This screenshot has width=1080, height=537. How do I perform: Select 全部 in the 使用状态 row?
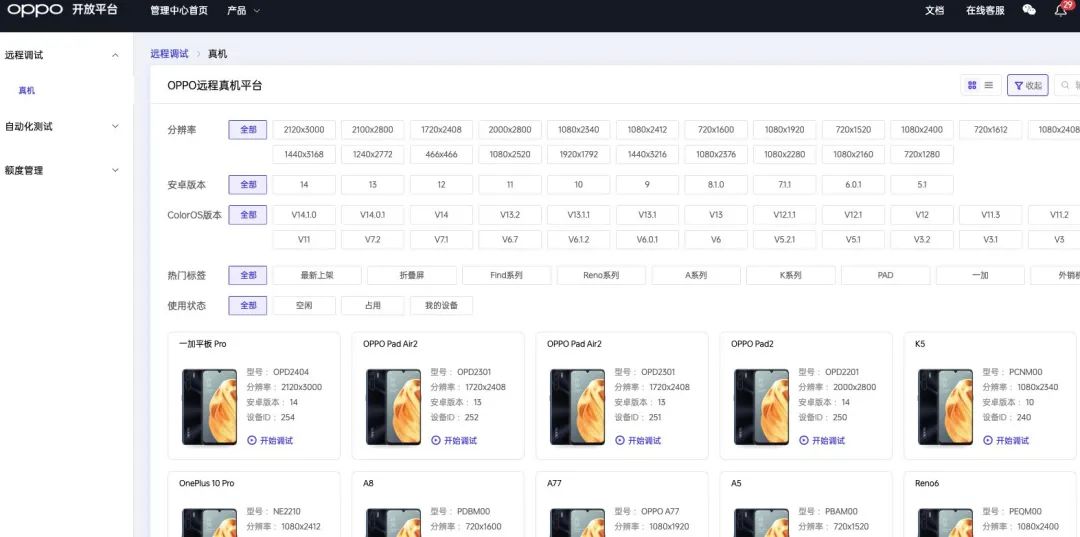pyautogui.click(x=248, y=306)
